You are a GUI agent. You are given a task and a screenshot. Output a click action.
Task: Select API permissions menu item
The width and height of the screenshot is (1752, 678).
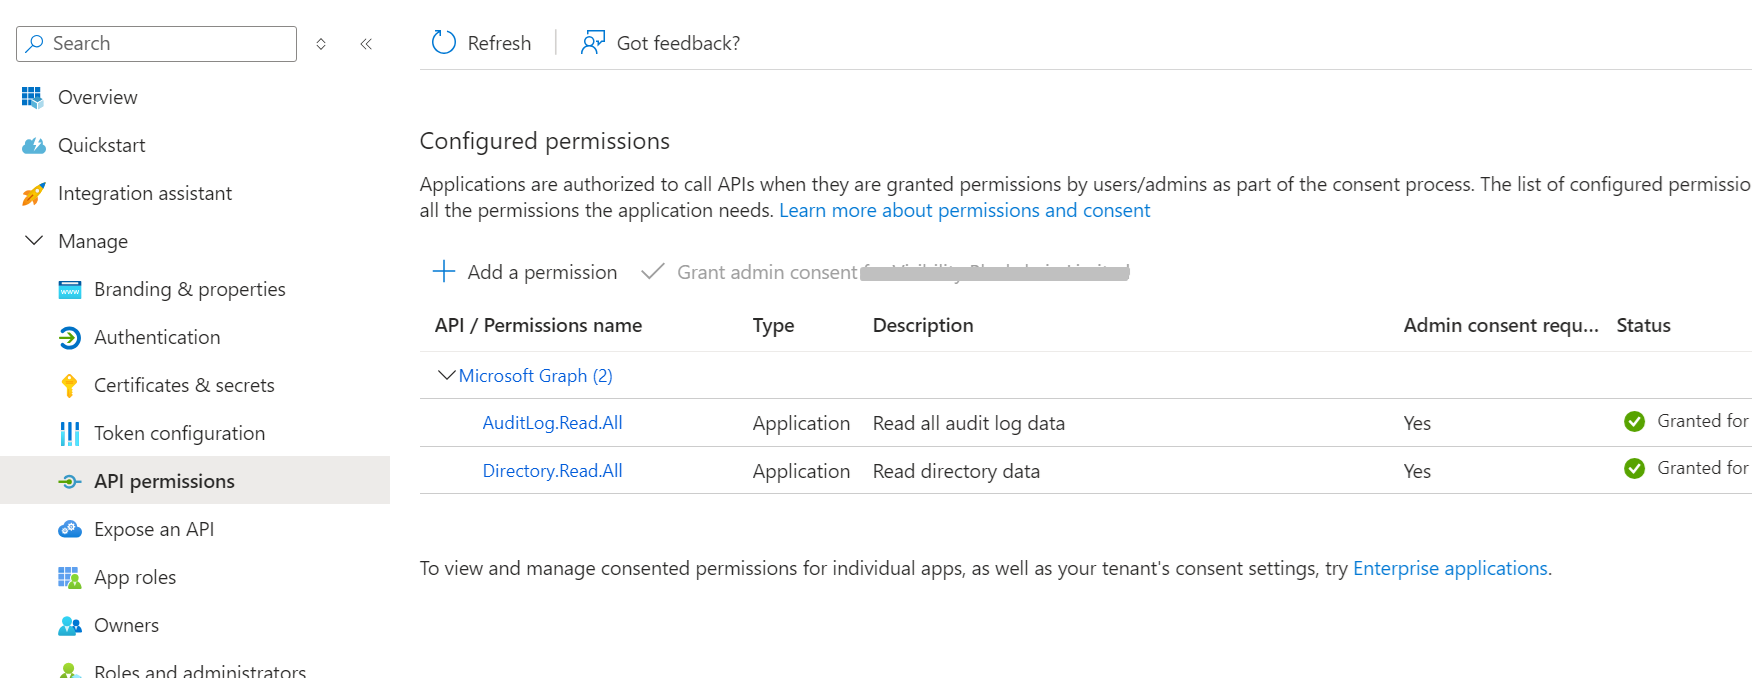pos(164,481)
